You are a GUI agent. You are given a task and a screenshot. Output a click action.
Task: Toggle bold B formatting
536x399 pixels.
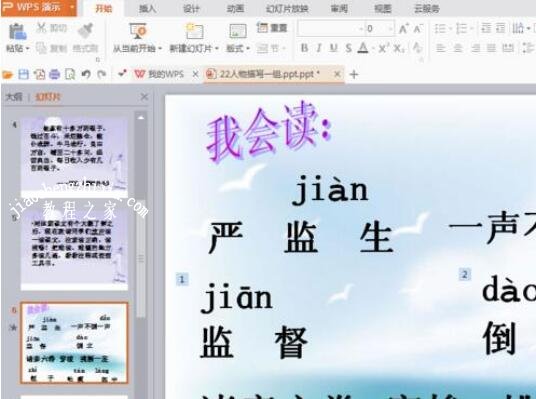(304, 48)
